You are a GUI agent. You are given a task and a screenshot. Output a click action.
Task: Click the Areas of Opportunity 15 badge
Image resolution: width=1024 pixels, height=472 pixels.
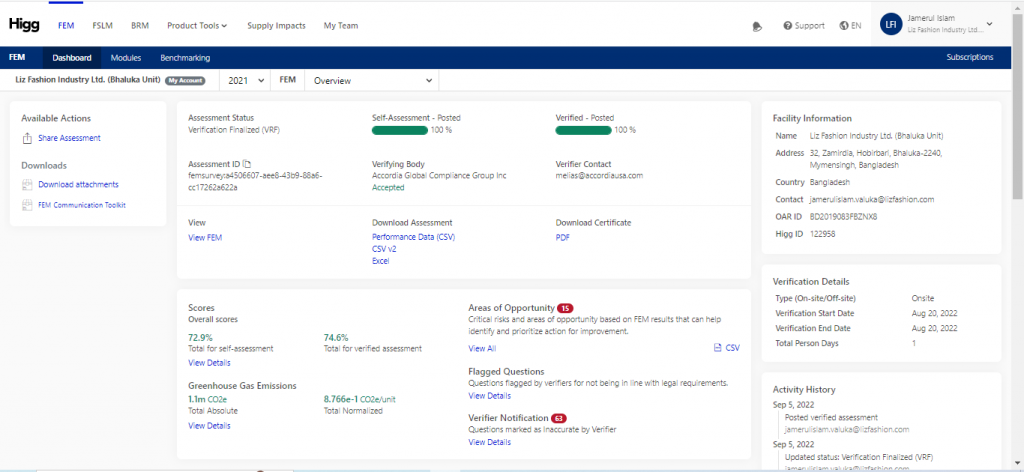[565, 307]
